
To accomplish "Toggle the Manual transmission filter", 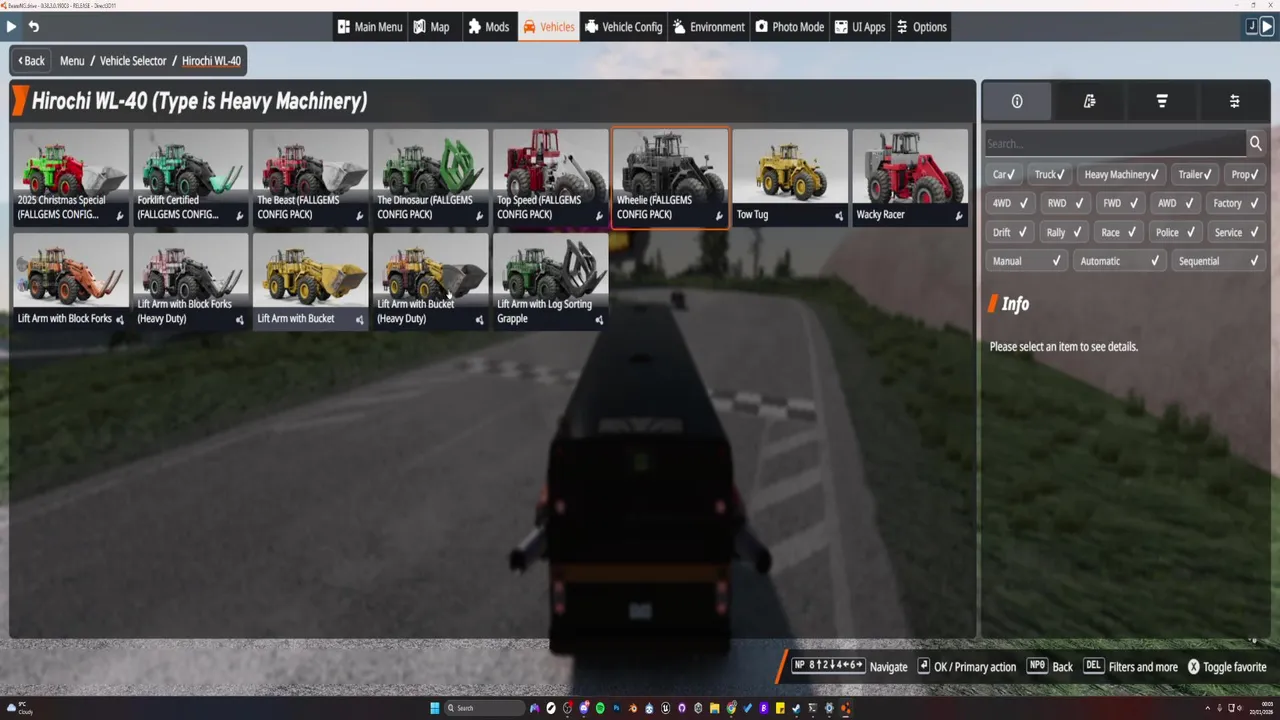I will point(1027,261).
